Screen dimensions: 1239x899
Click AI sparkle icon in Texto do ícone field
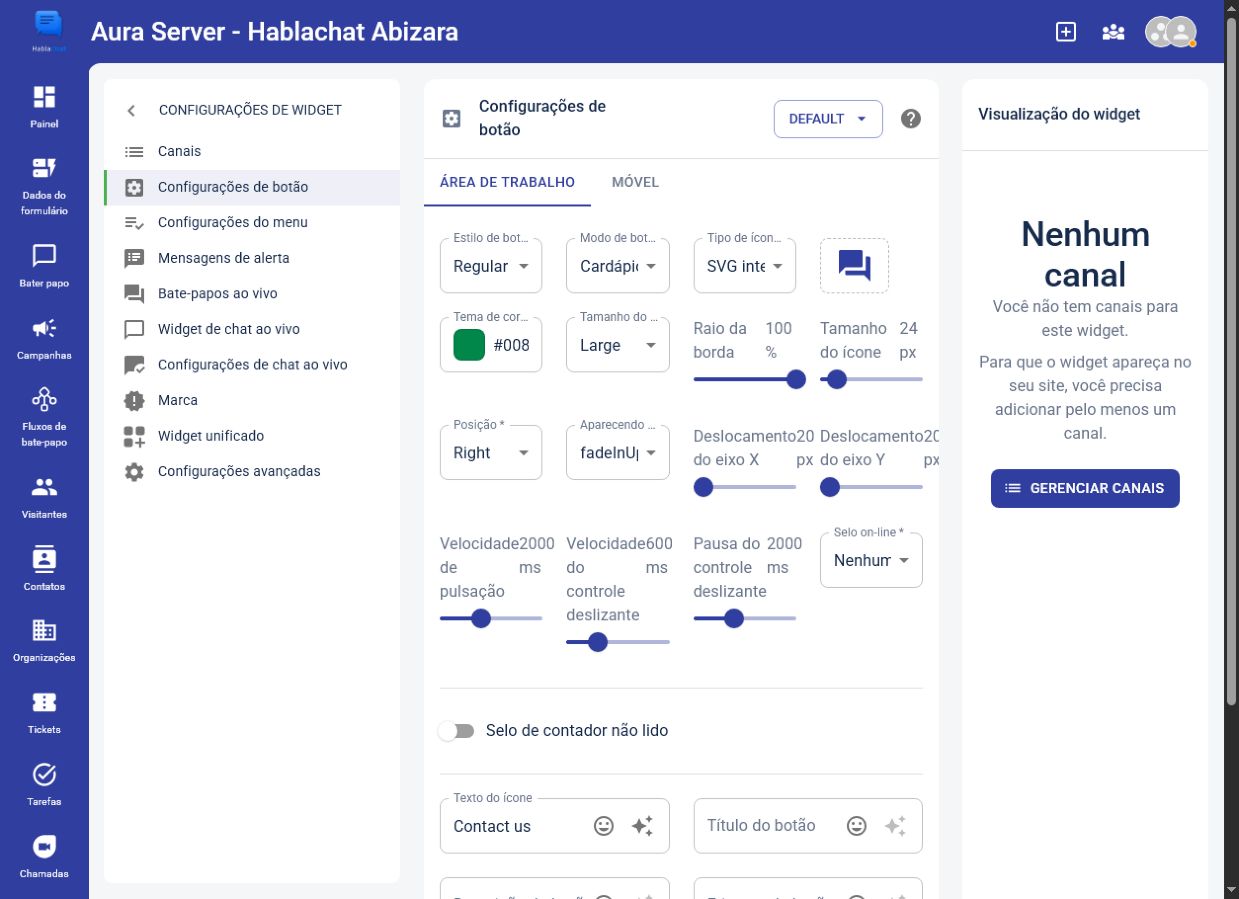[x=642, y=826]
